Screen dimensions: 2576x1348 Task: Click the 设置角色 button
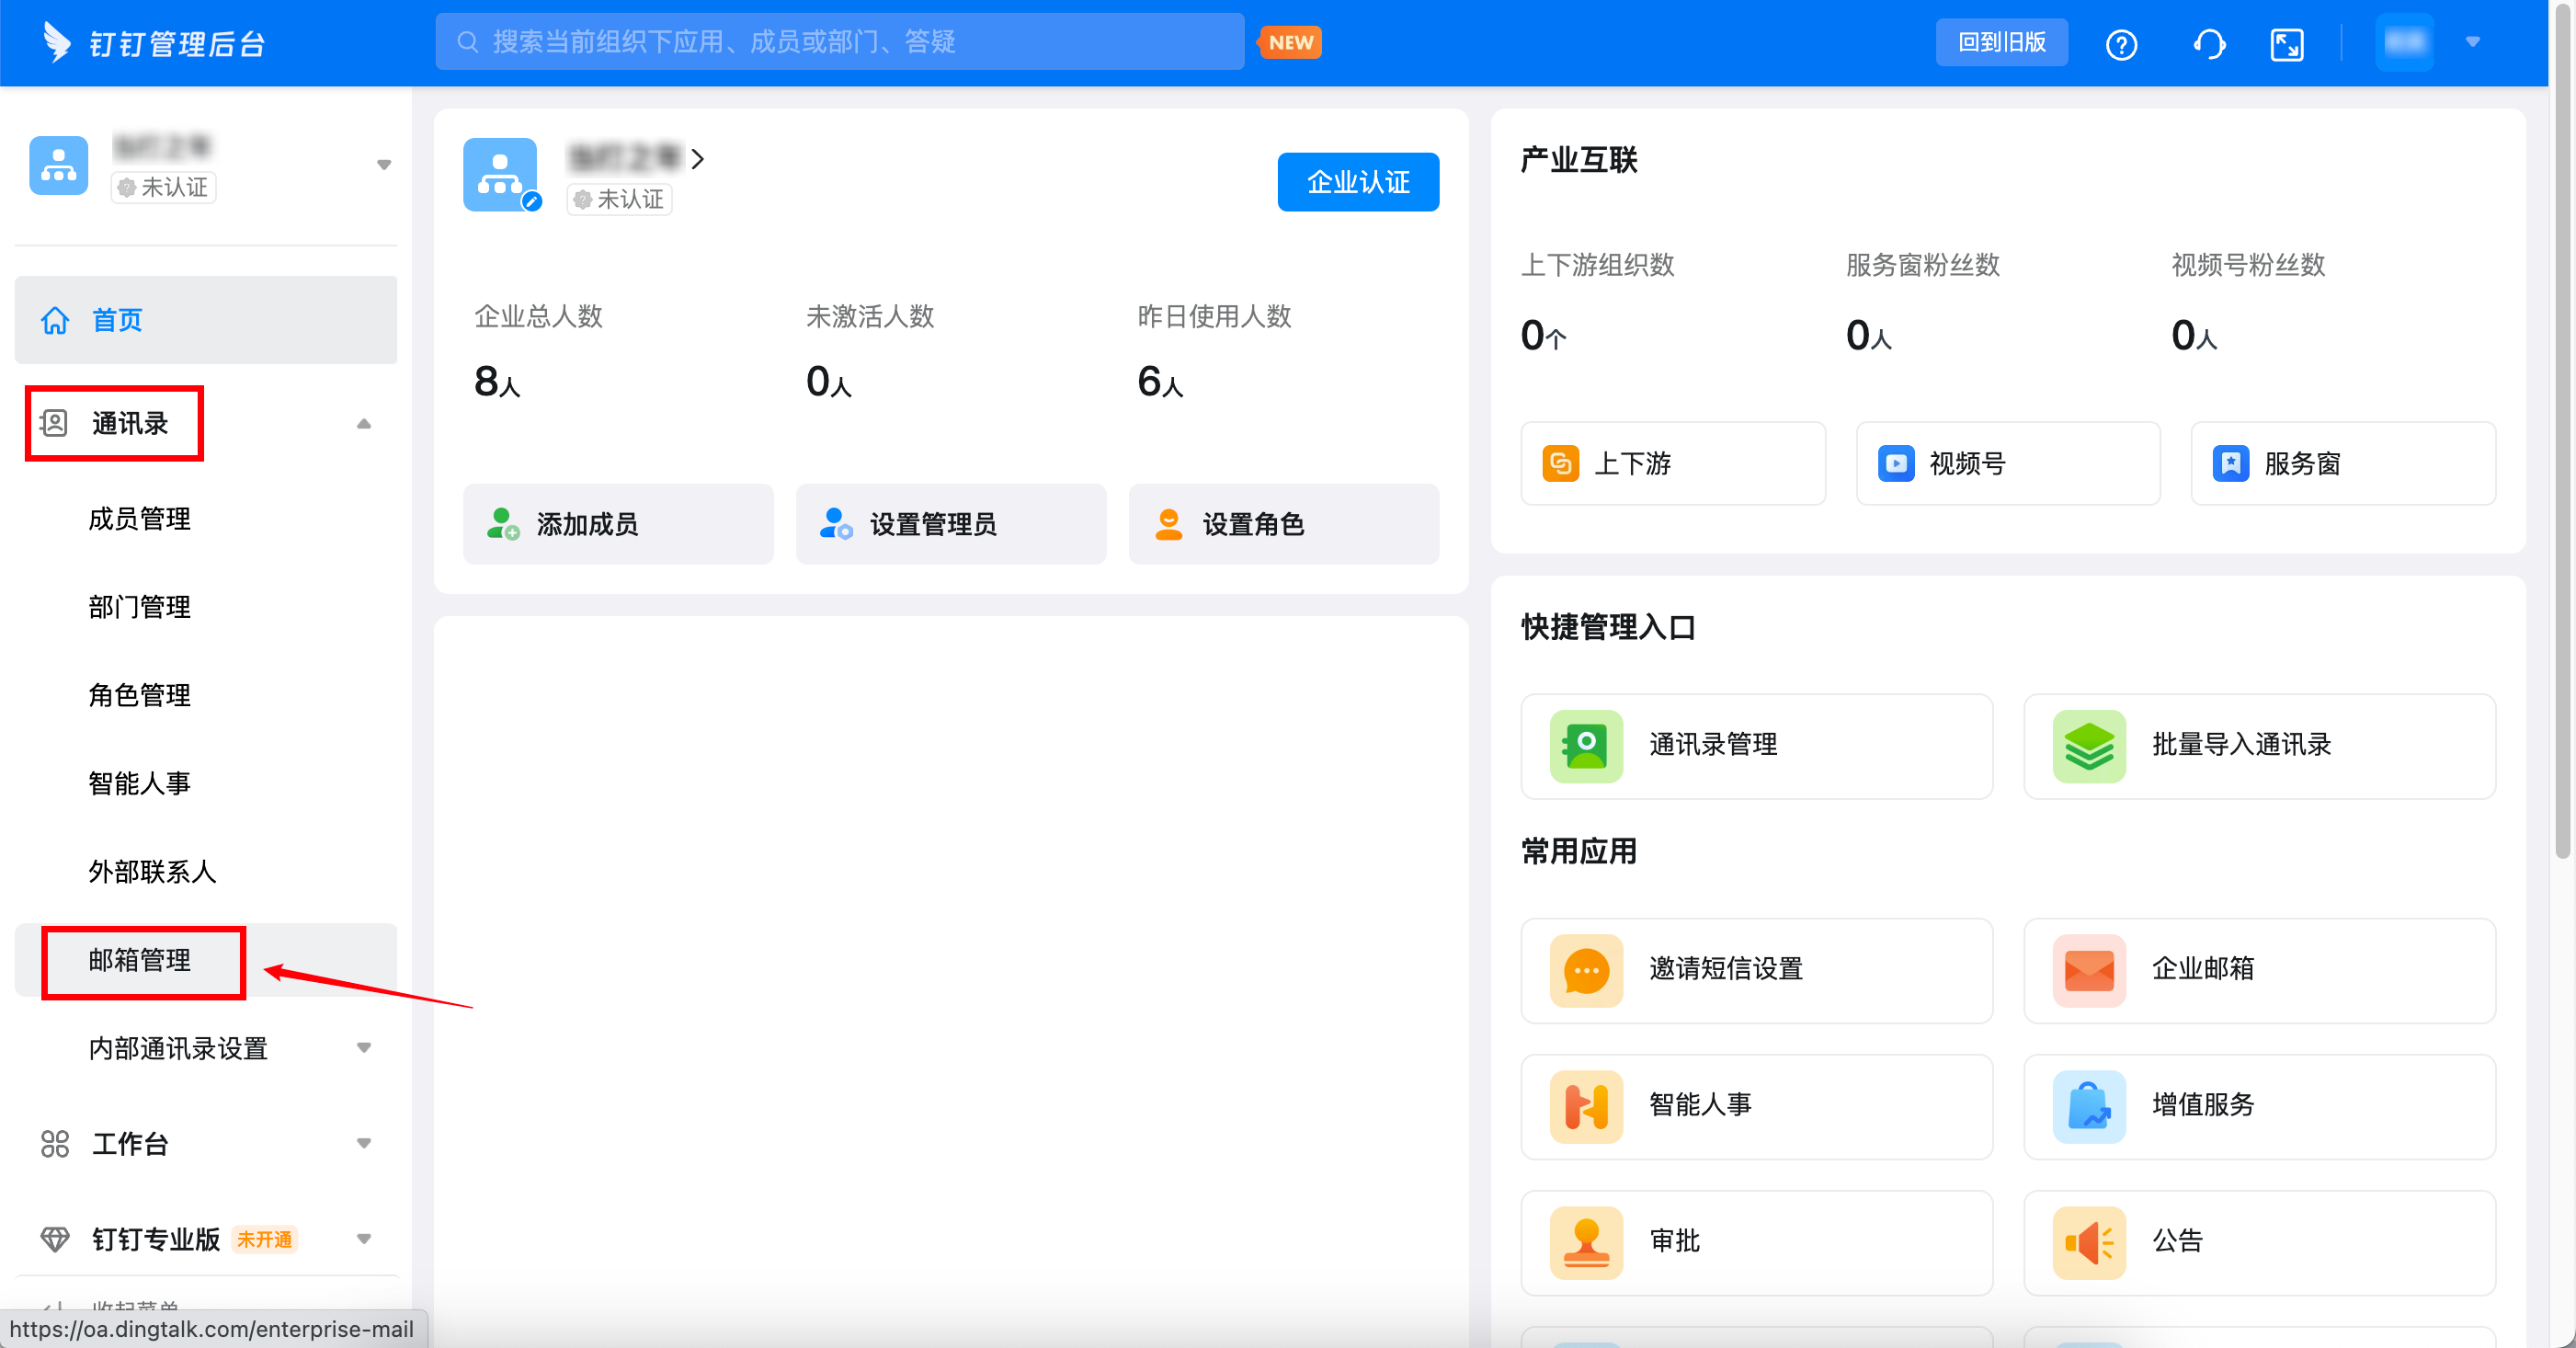point(1283,524)
